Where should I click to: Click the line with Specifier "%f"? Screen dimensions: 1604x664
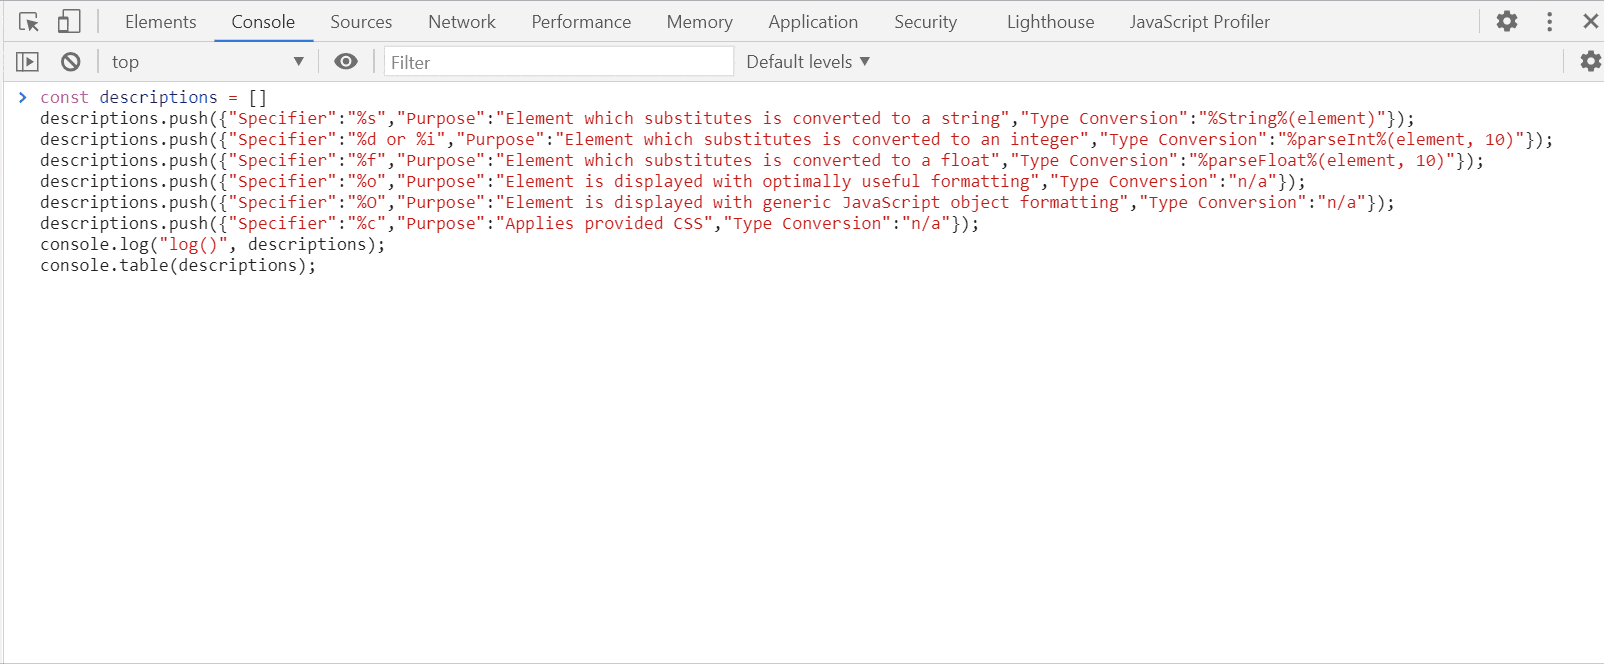[x=762, y=160]
